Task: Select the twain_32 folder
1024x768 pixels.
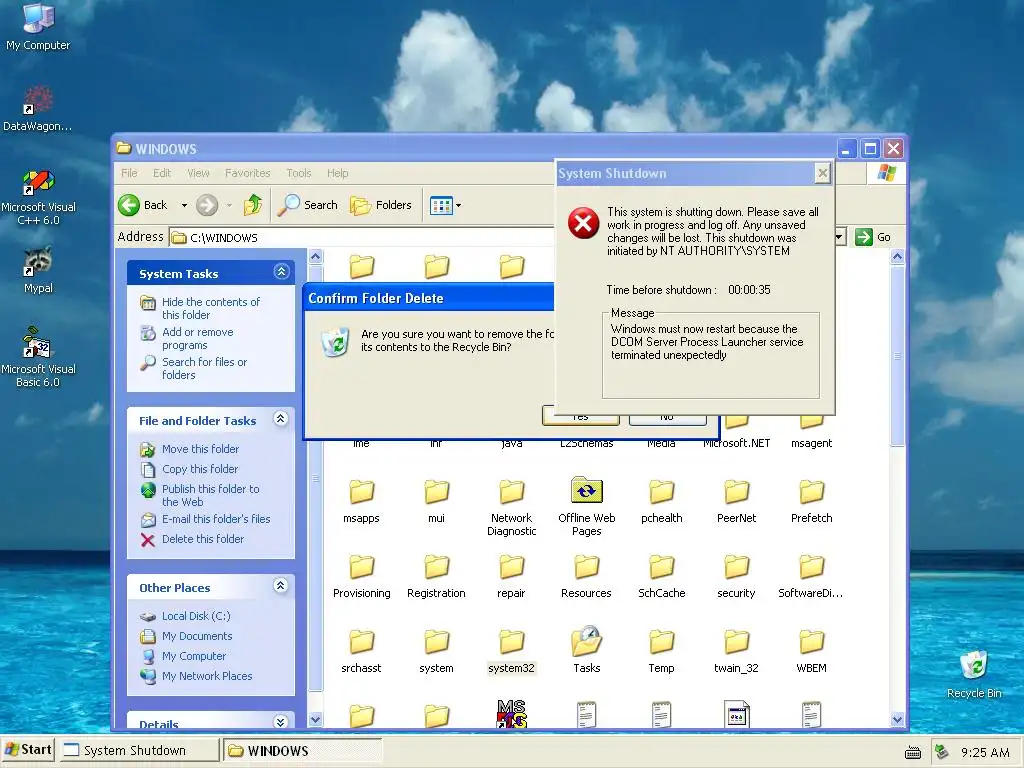Action: [x=736, y=651]
